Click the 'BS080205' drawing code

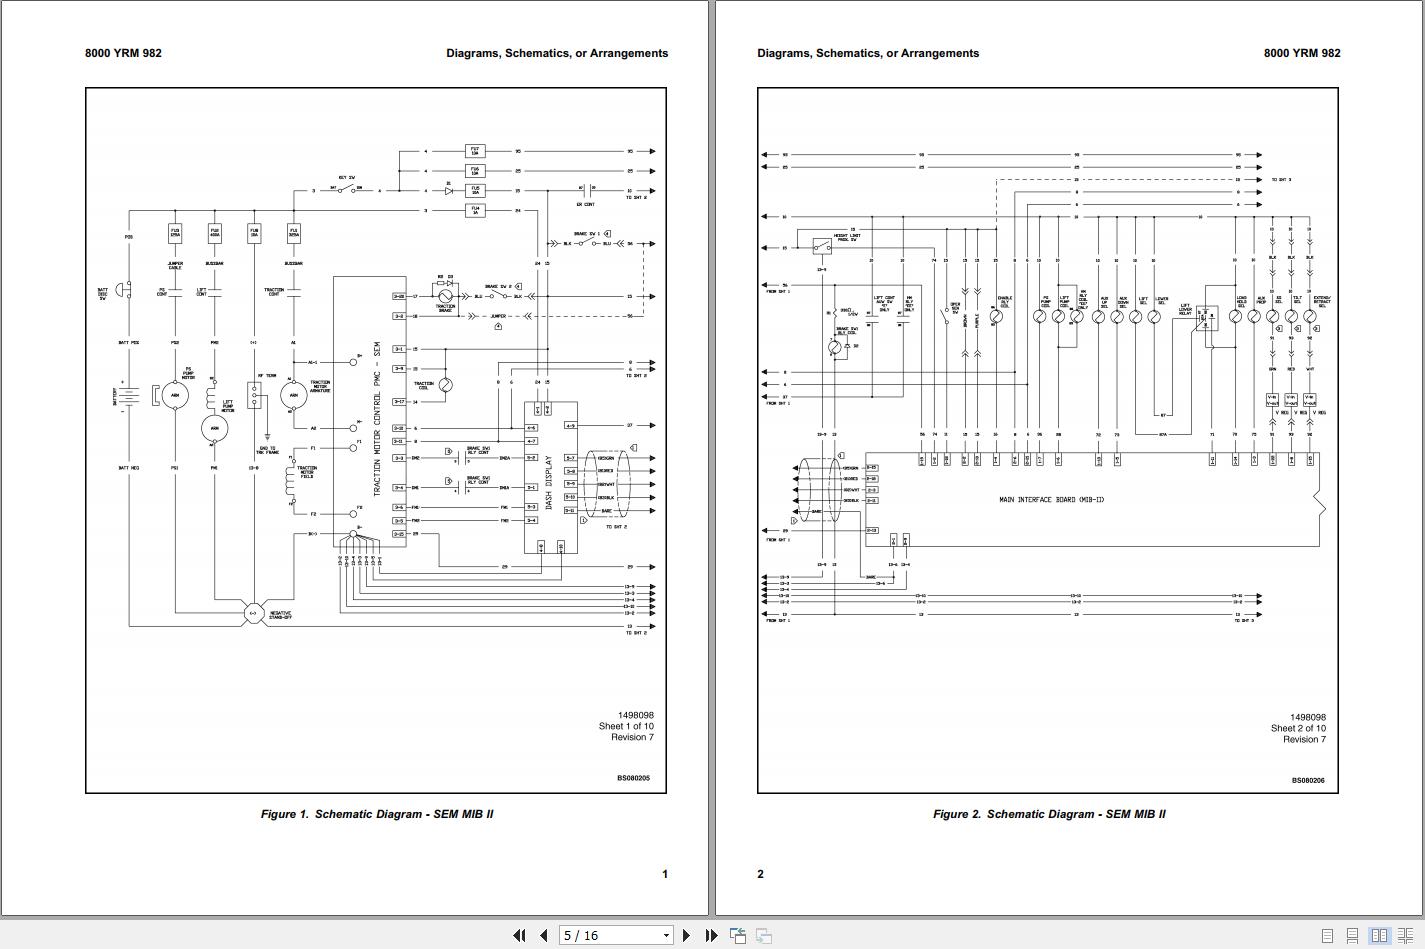[x=633, y=778]
